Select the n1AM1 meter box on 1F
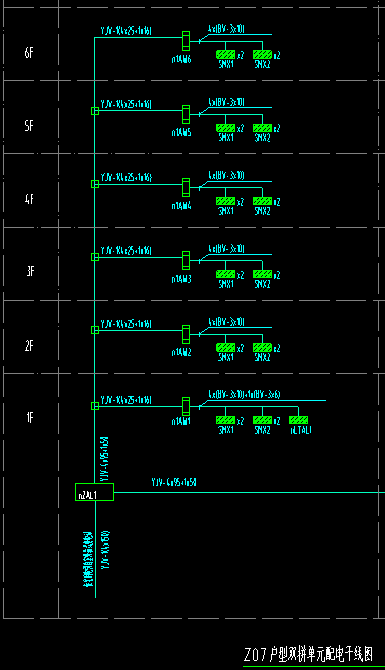The height and width of the screenshot is (670, 385). tap(186, 406)
